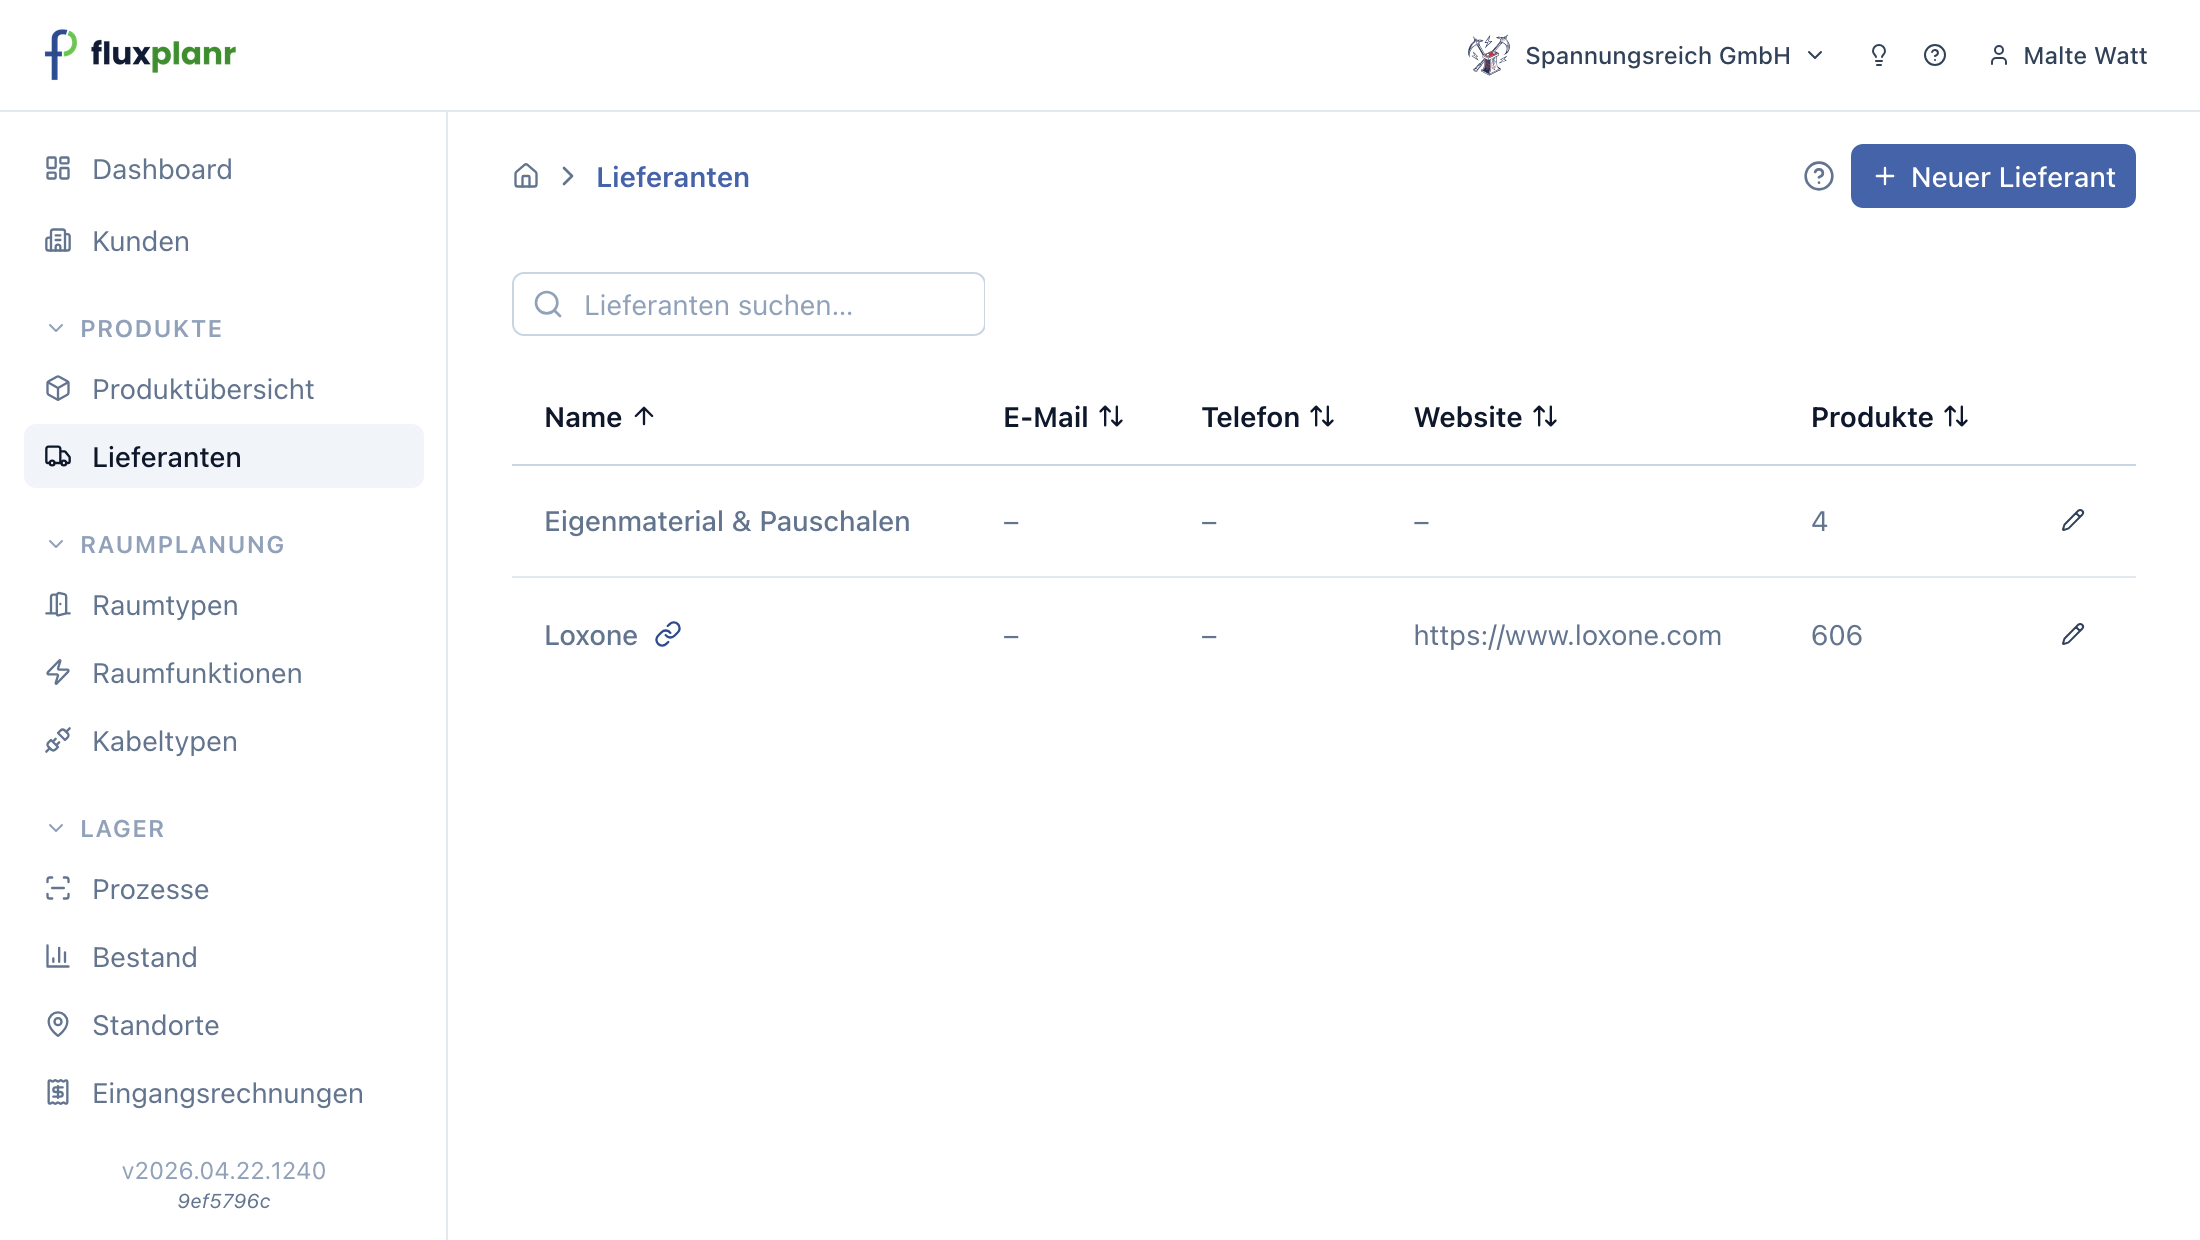Click the link icon next to Loxone
2200x1240 pixels.
coord(668,634)
